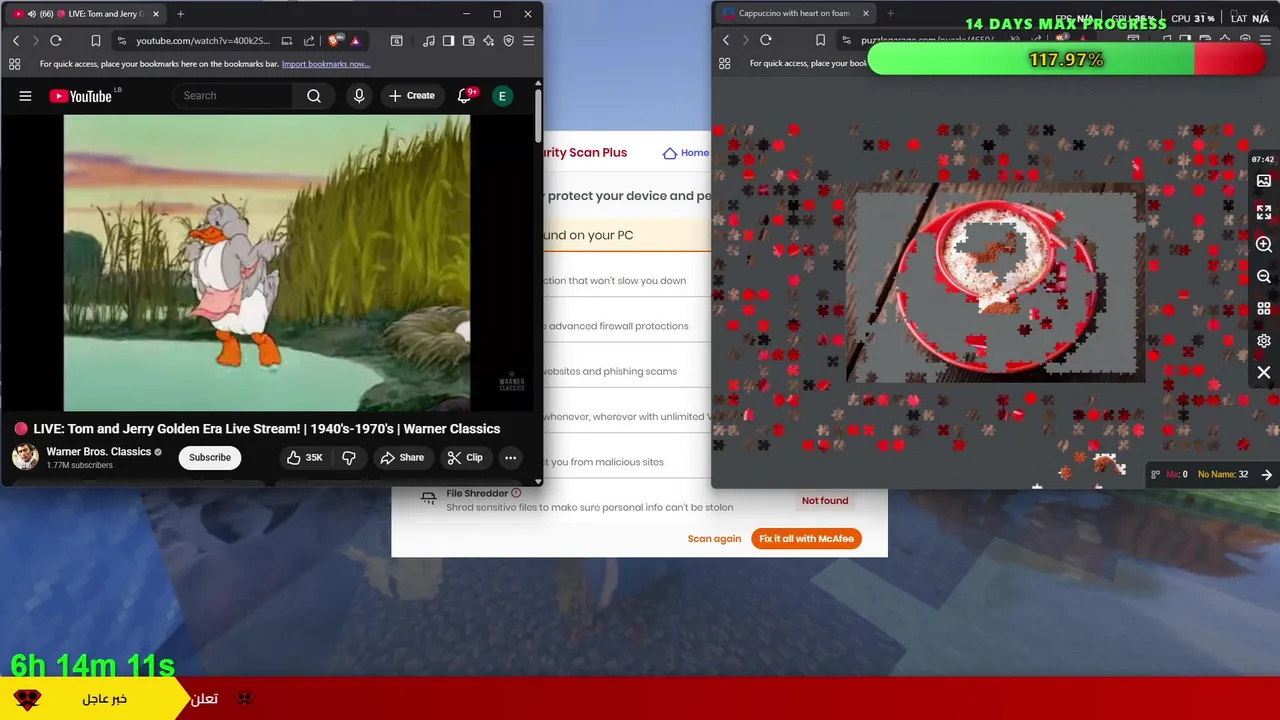The height and width of the screenshot is (720, 1280).
Task: Dislike the live stream video
Action: [349, 458]
